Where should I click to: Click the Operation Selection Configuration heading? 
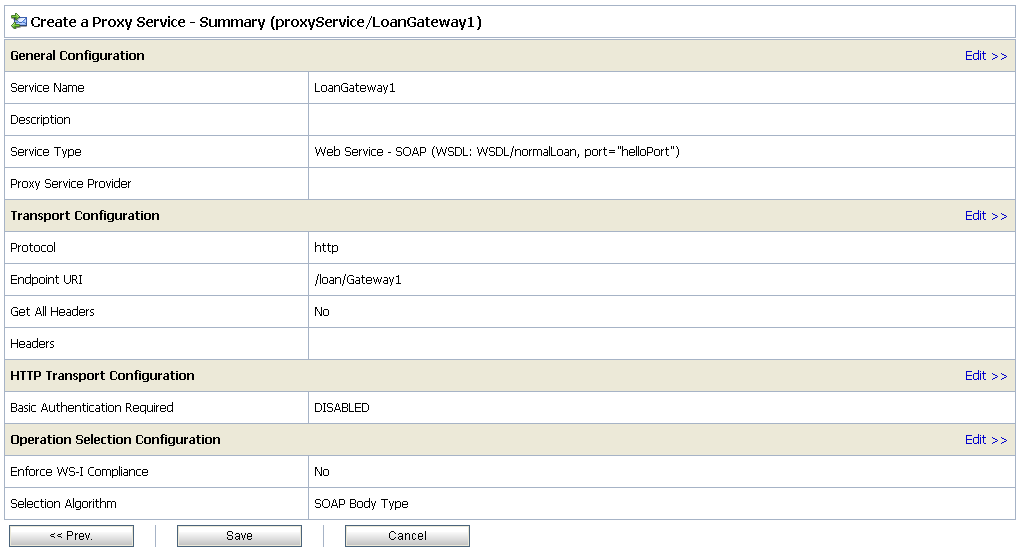tap(115, 440)
